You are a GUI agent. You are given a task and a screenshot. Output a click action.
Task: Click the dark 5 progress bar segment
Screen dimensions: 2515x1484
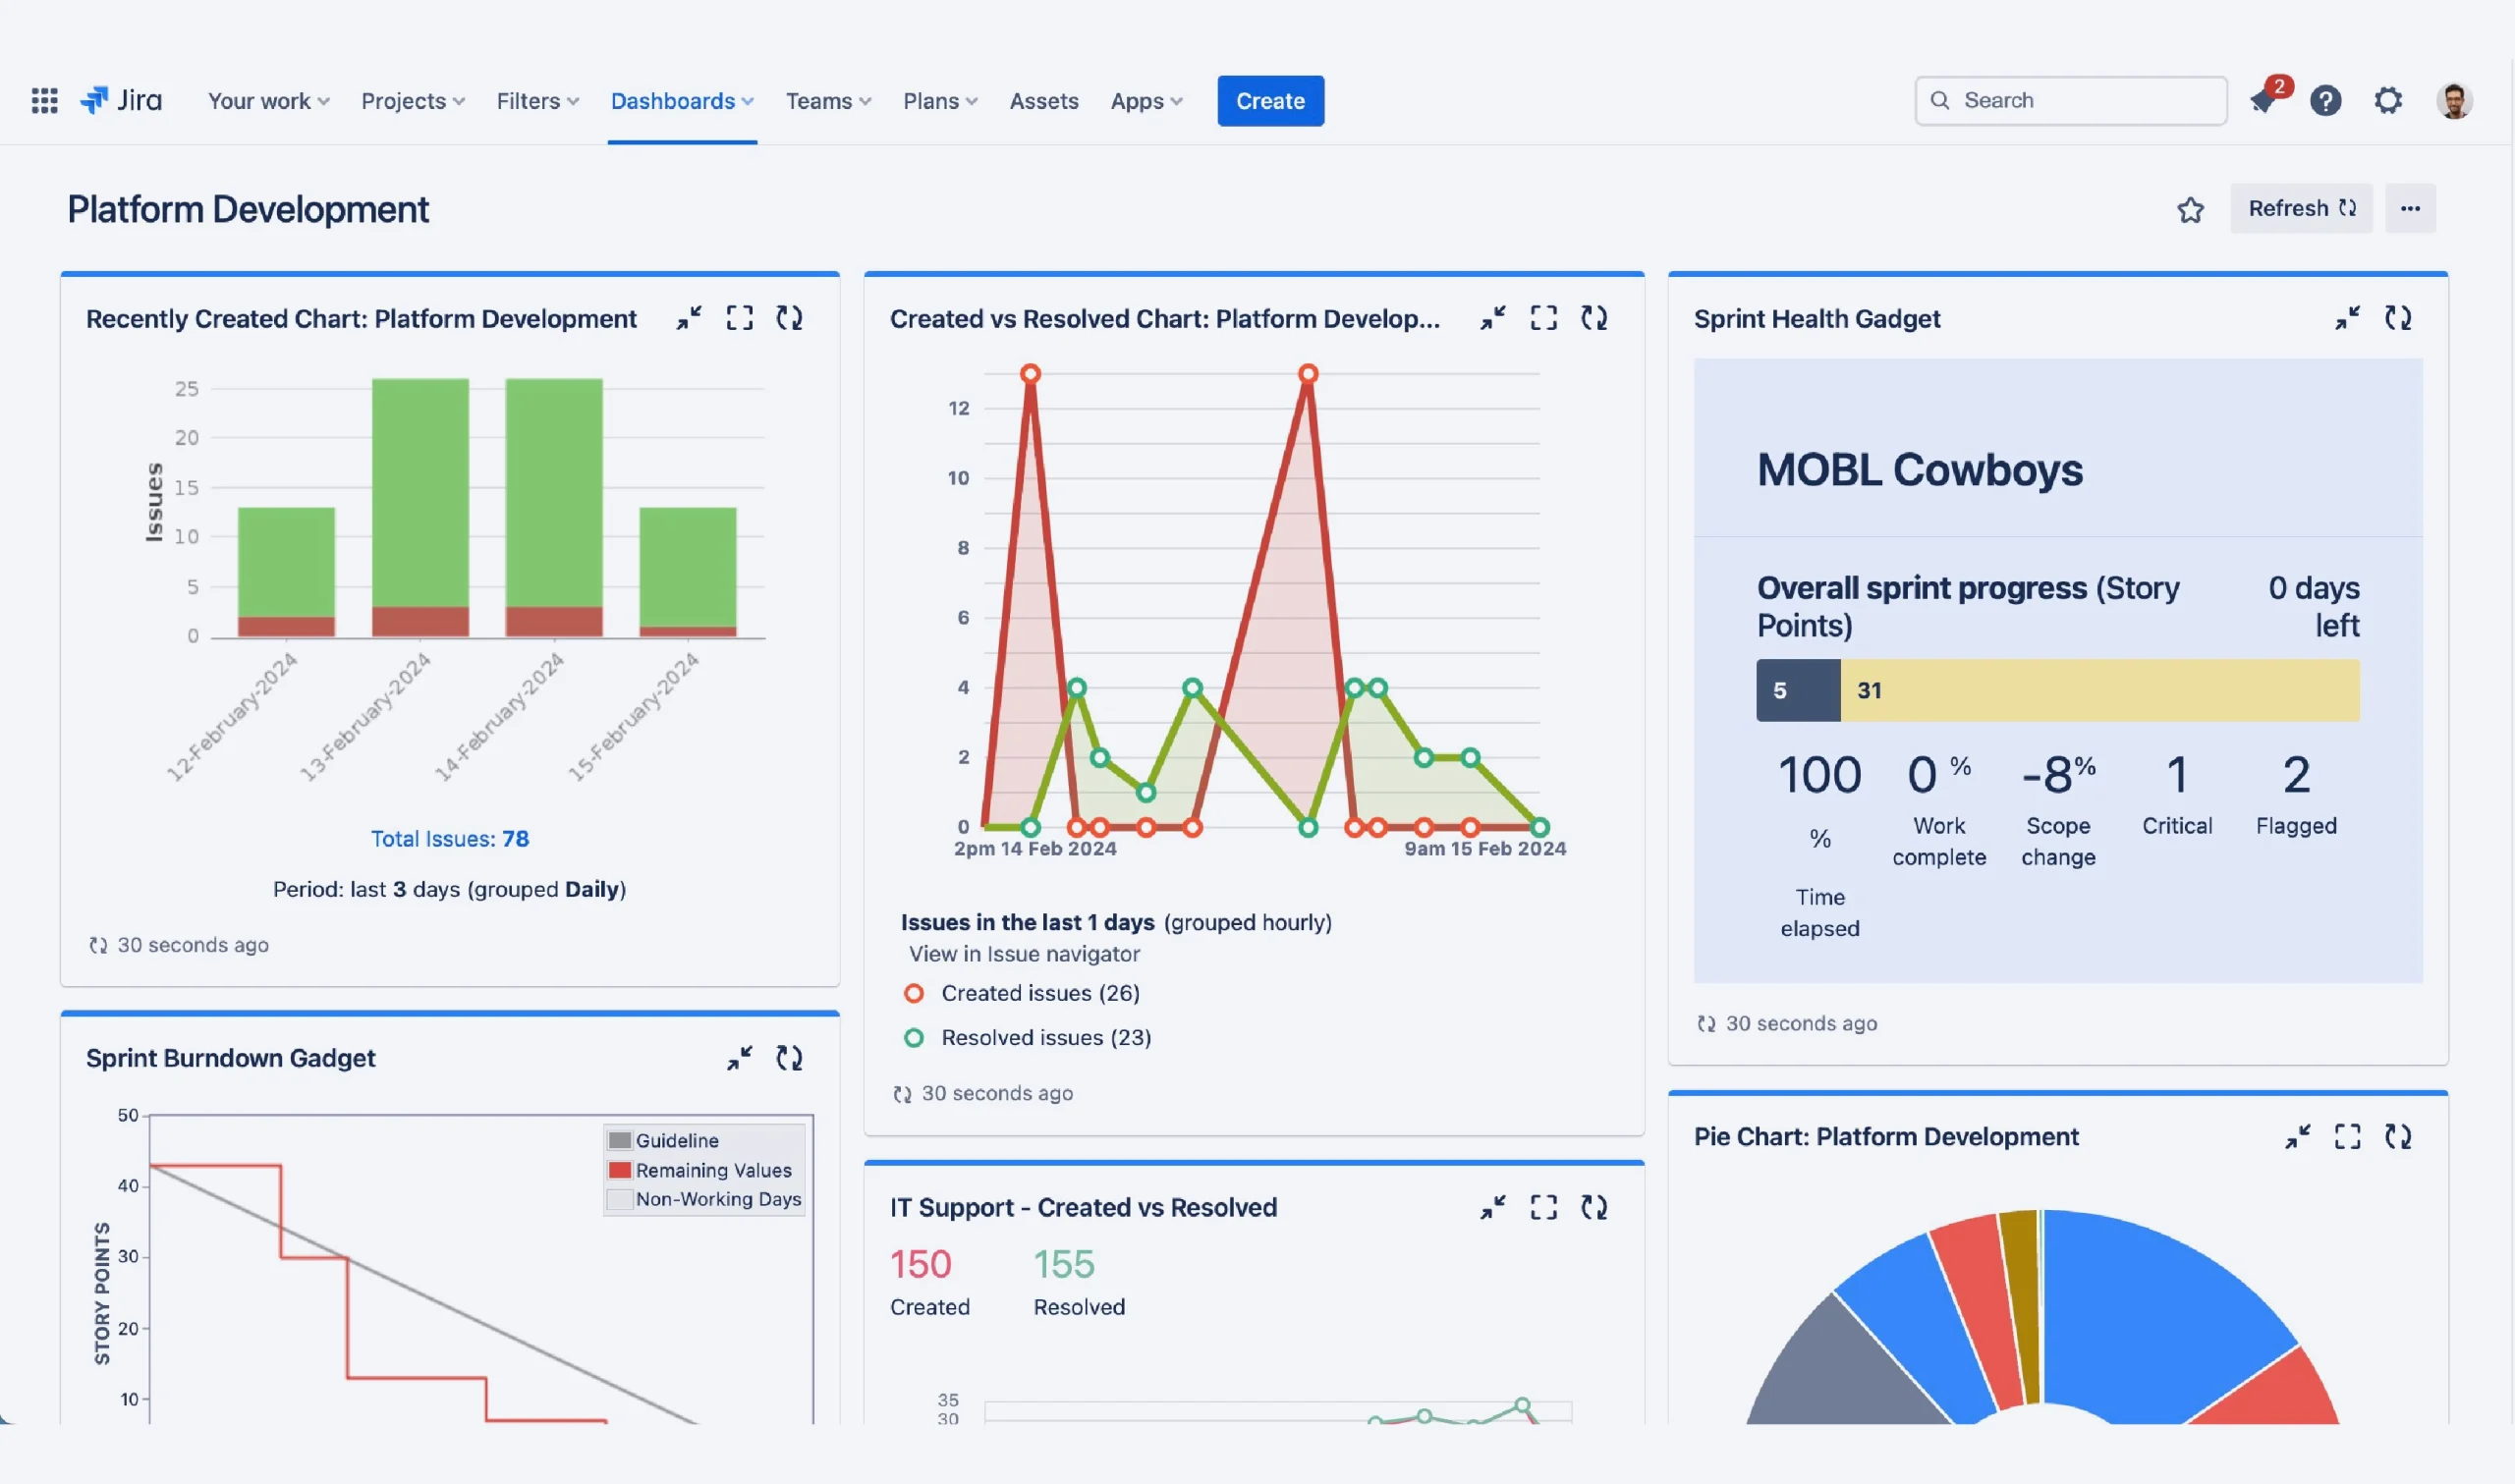(x=1798, y=690)
